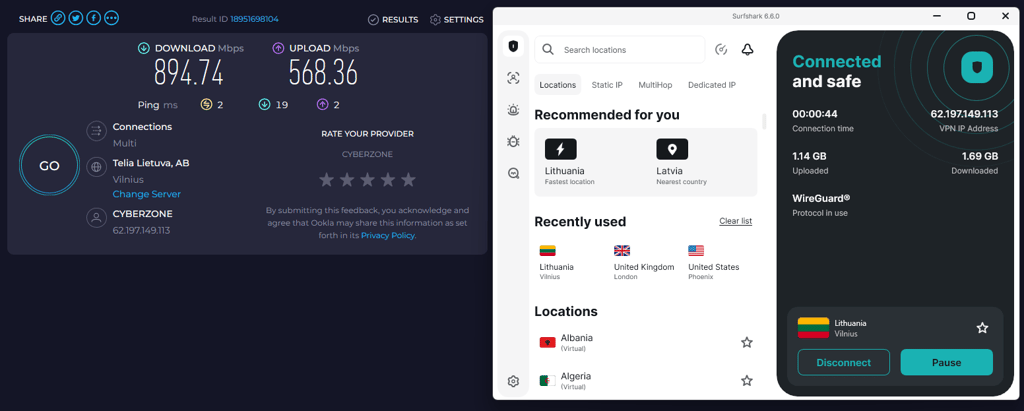1024x411 pixels.
Task: Click the Disconnect button
Action: [844, 363]
